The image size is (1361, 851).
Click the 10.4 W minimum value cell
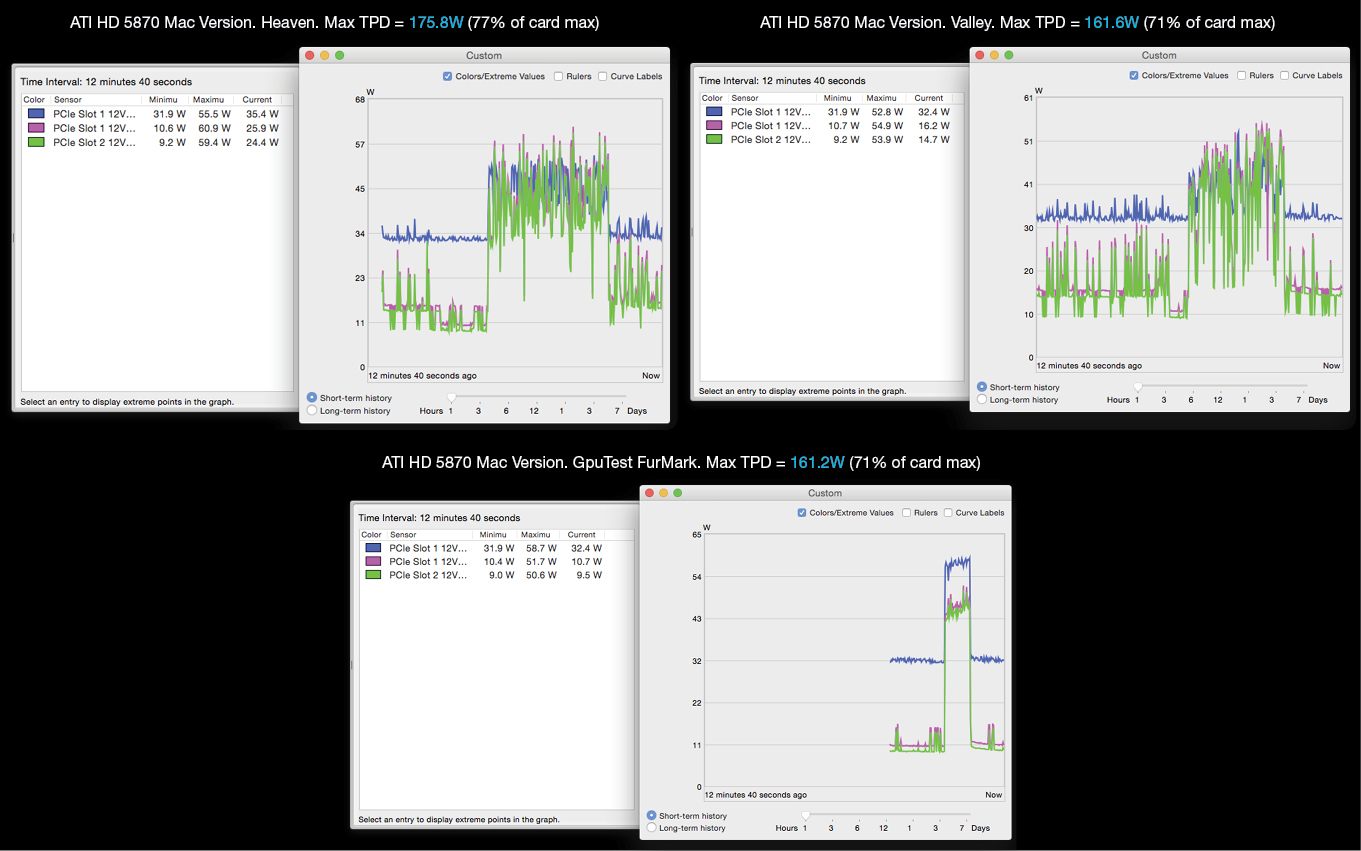499,561
